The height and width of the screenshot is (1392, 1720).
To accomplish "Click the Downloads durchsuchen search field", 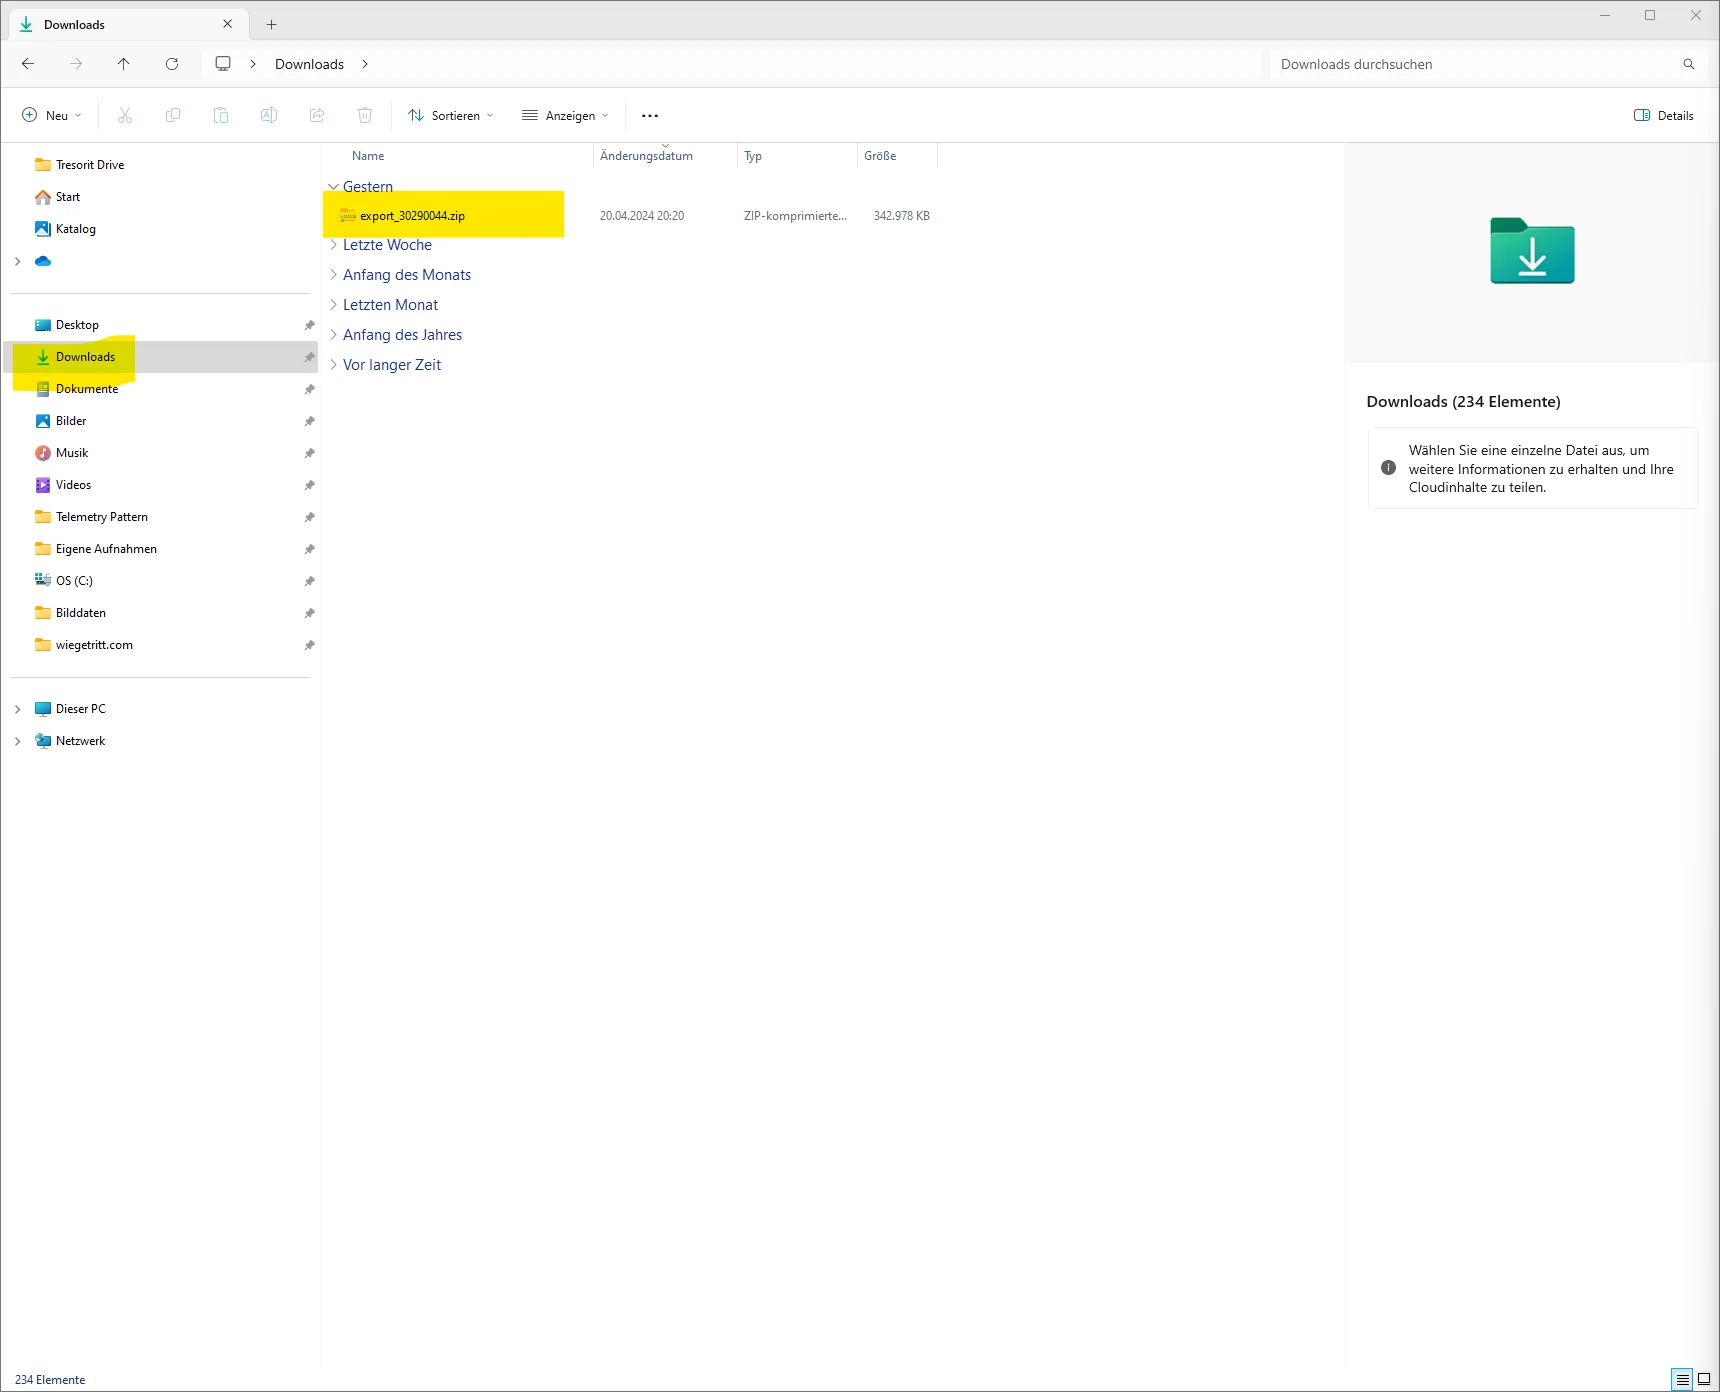I will [x=1470, y=64].
